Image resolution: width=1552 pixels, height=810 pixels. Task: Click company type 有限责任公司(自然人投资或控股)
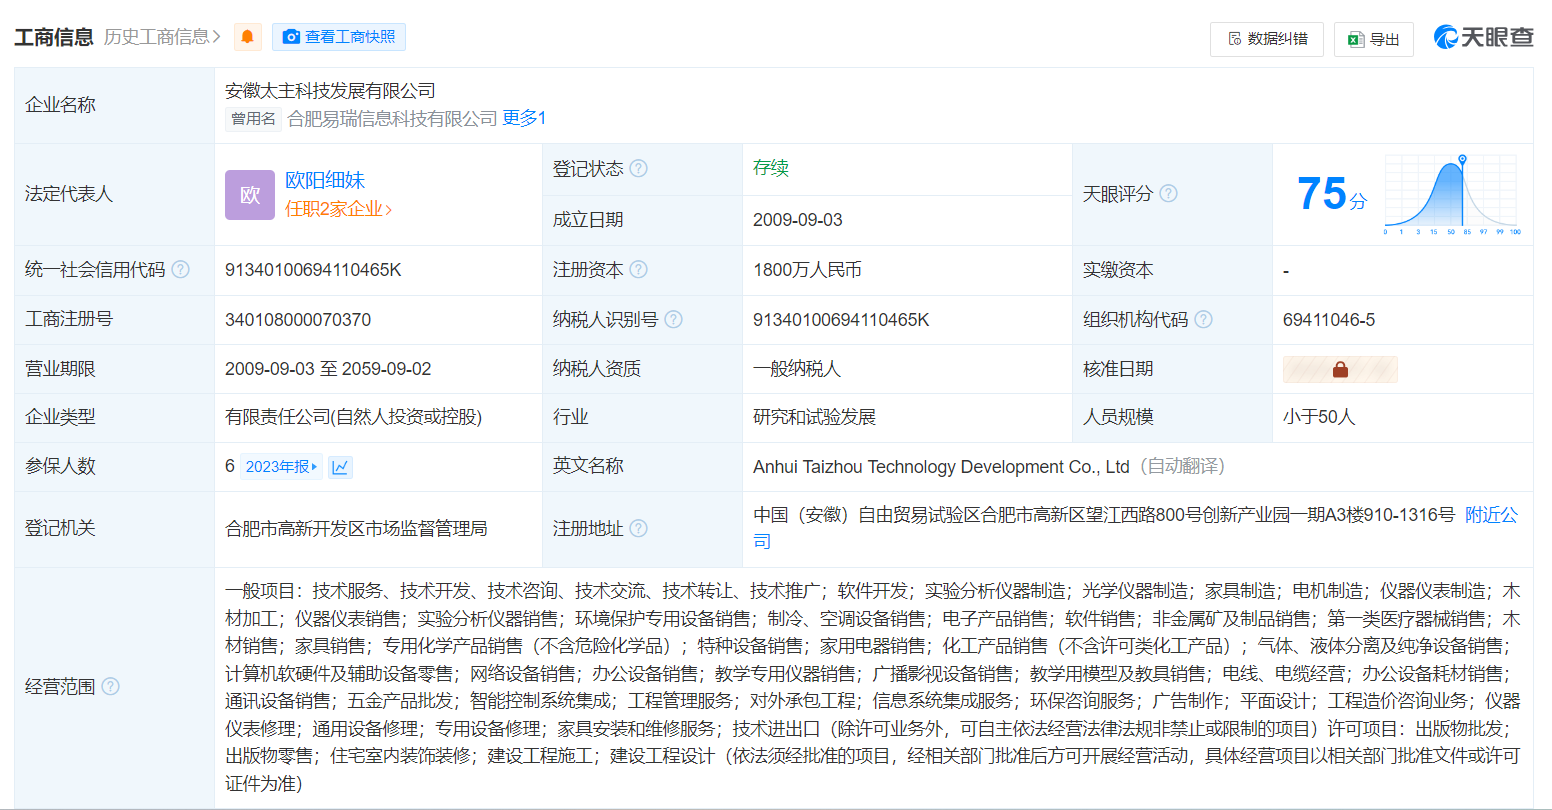point(354,417)
